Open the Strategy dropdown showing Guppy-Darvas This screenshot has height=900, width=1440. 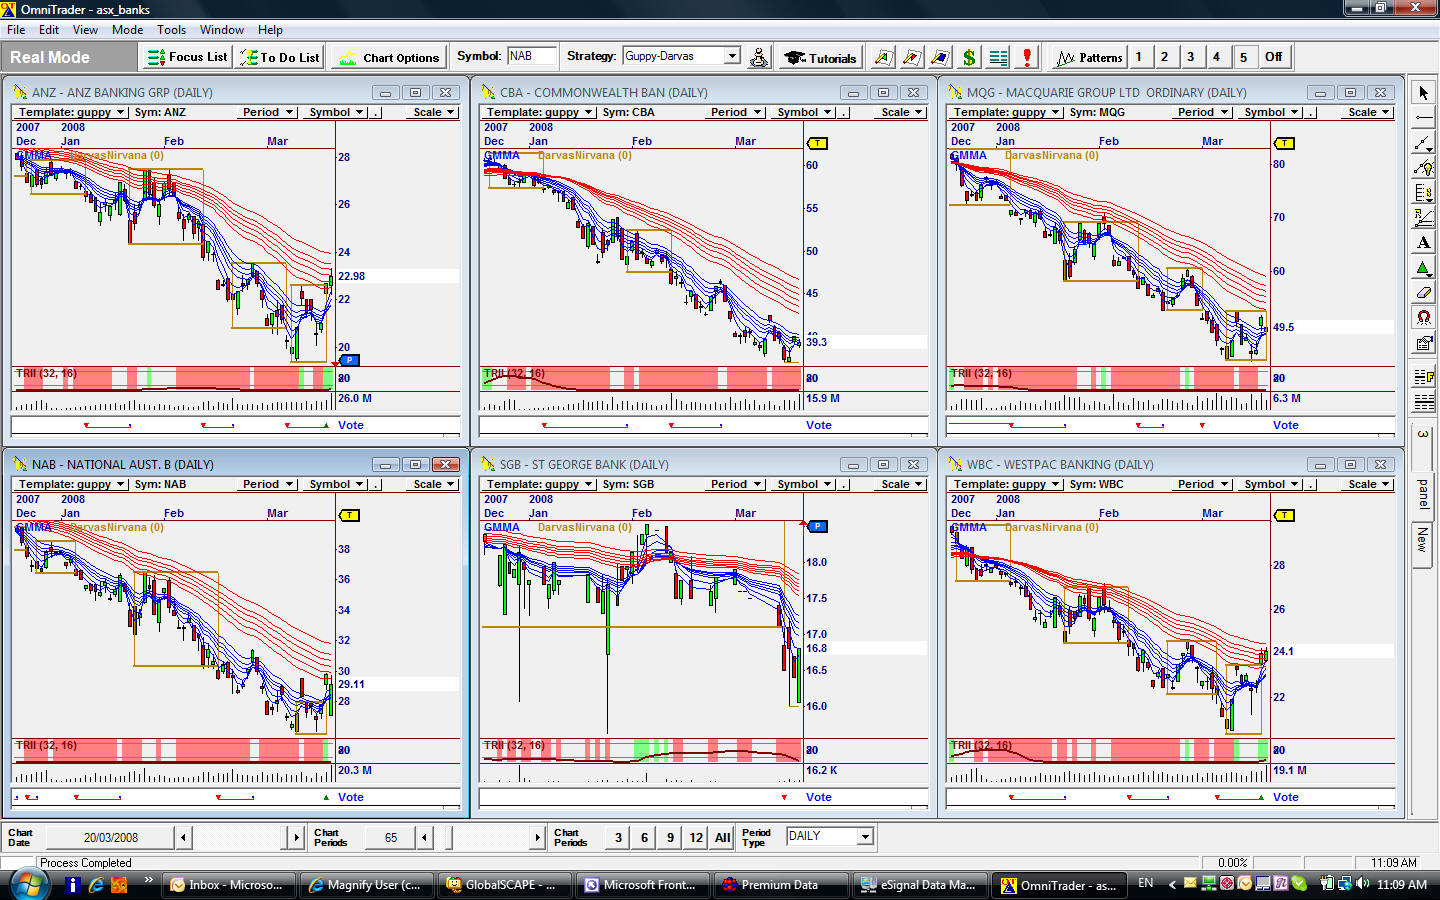point(732,56)
